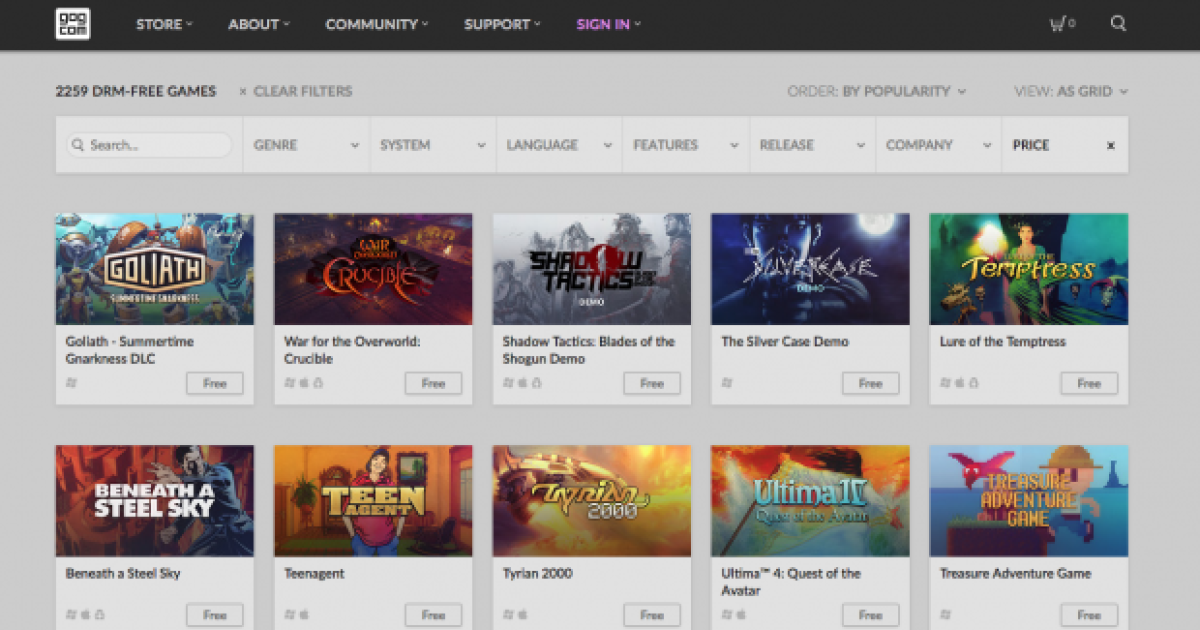Viewport: 1200px width, 630px height.
Task: Expand the System filter dropdown
Action: [433, 145]
